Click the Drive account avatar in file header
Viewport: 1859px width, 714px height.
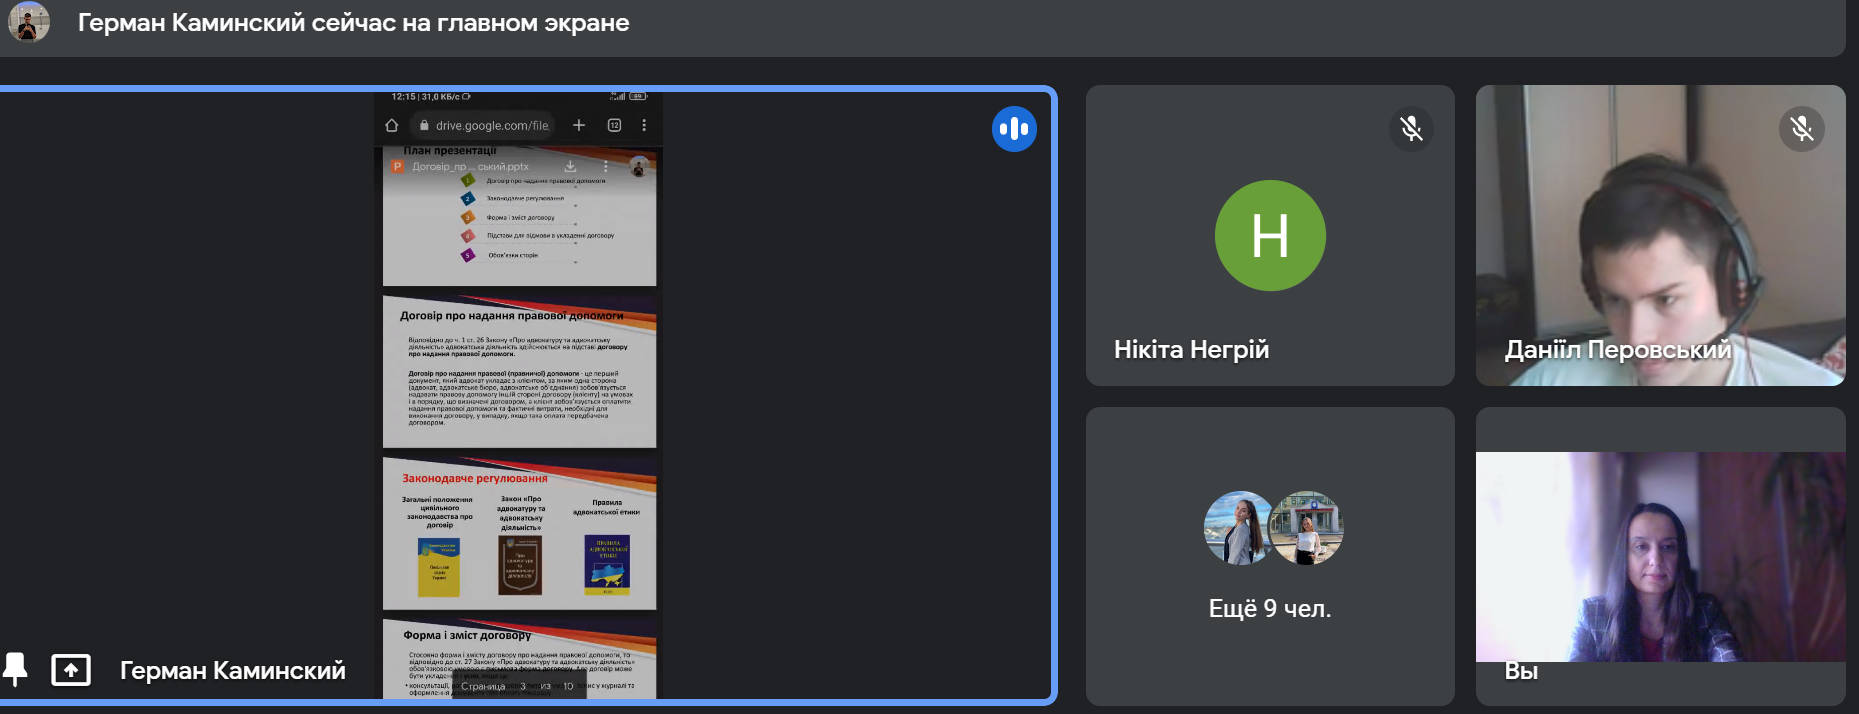(639, 167)
